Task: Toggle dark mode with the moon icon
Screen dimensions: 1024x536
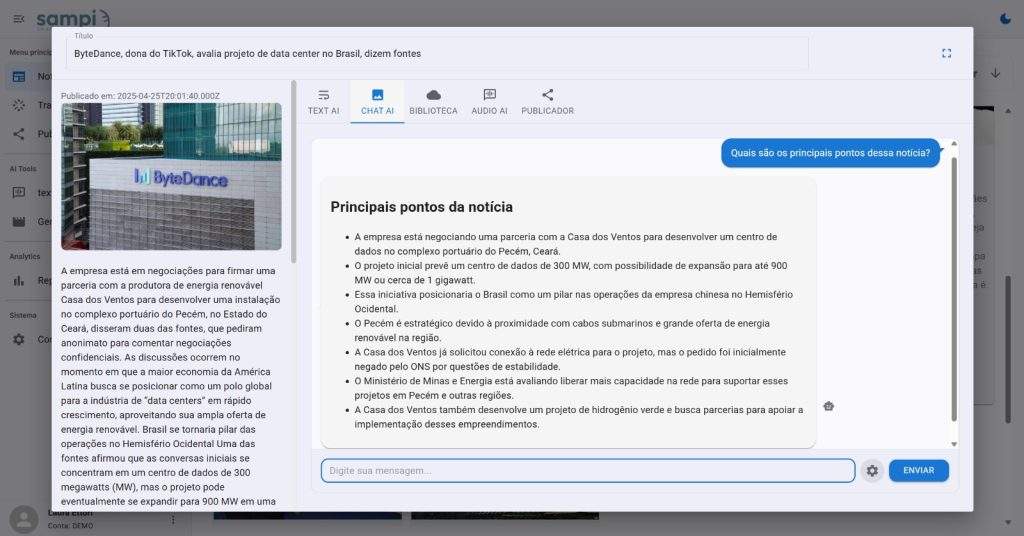Action: [1005, 18]
